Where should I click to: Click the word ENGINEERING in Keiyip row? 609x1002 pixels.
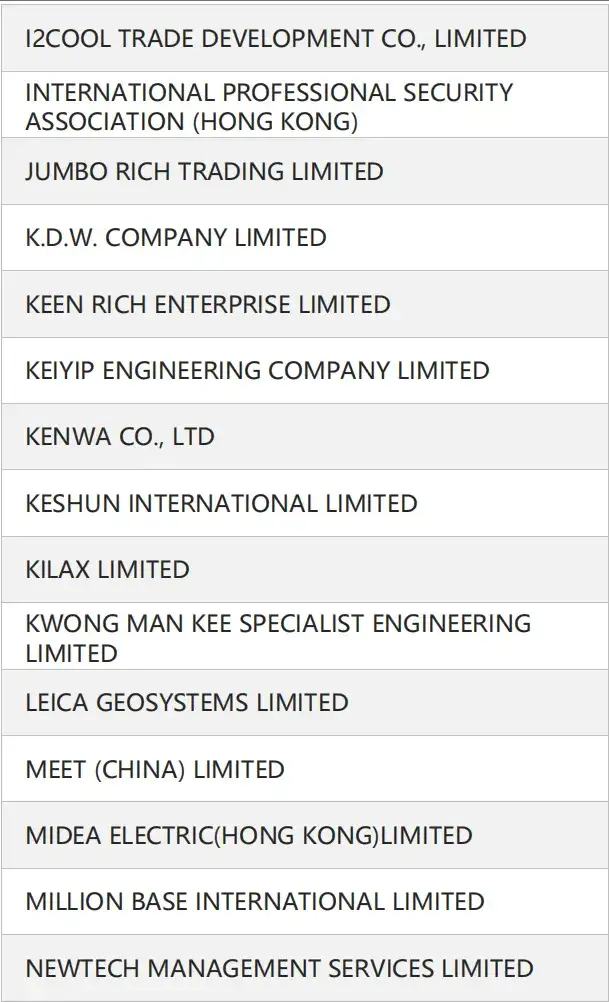pos(181,371)
